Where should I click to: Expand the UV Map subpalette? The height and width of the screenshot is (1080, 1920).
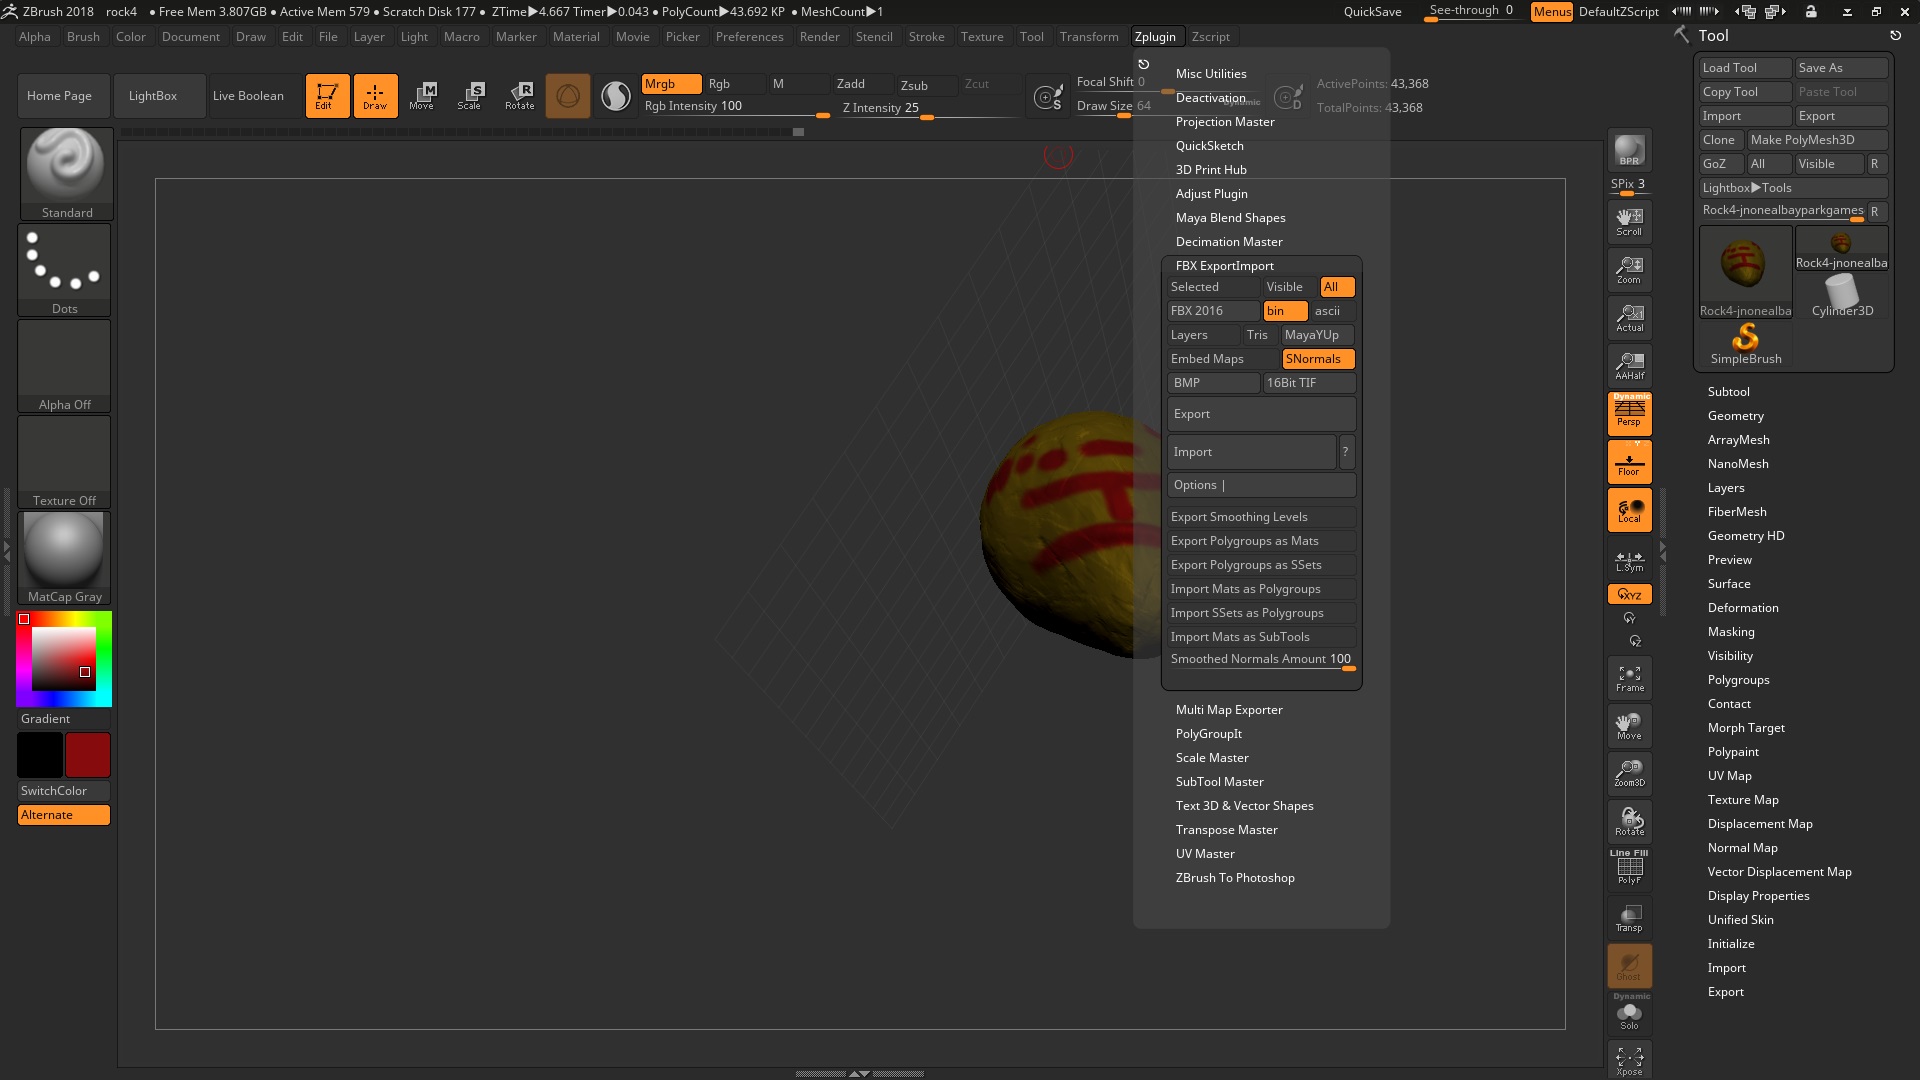click(x=1729, y=776)
